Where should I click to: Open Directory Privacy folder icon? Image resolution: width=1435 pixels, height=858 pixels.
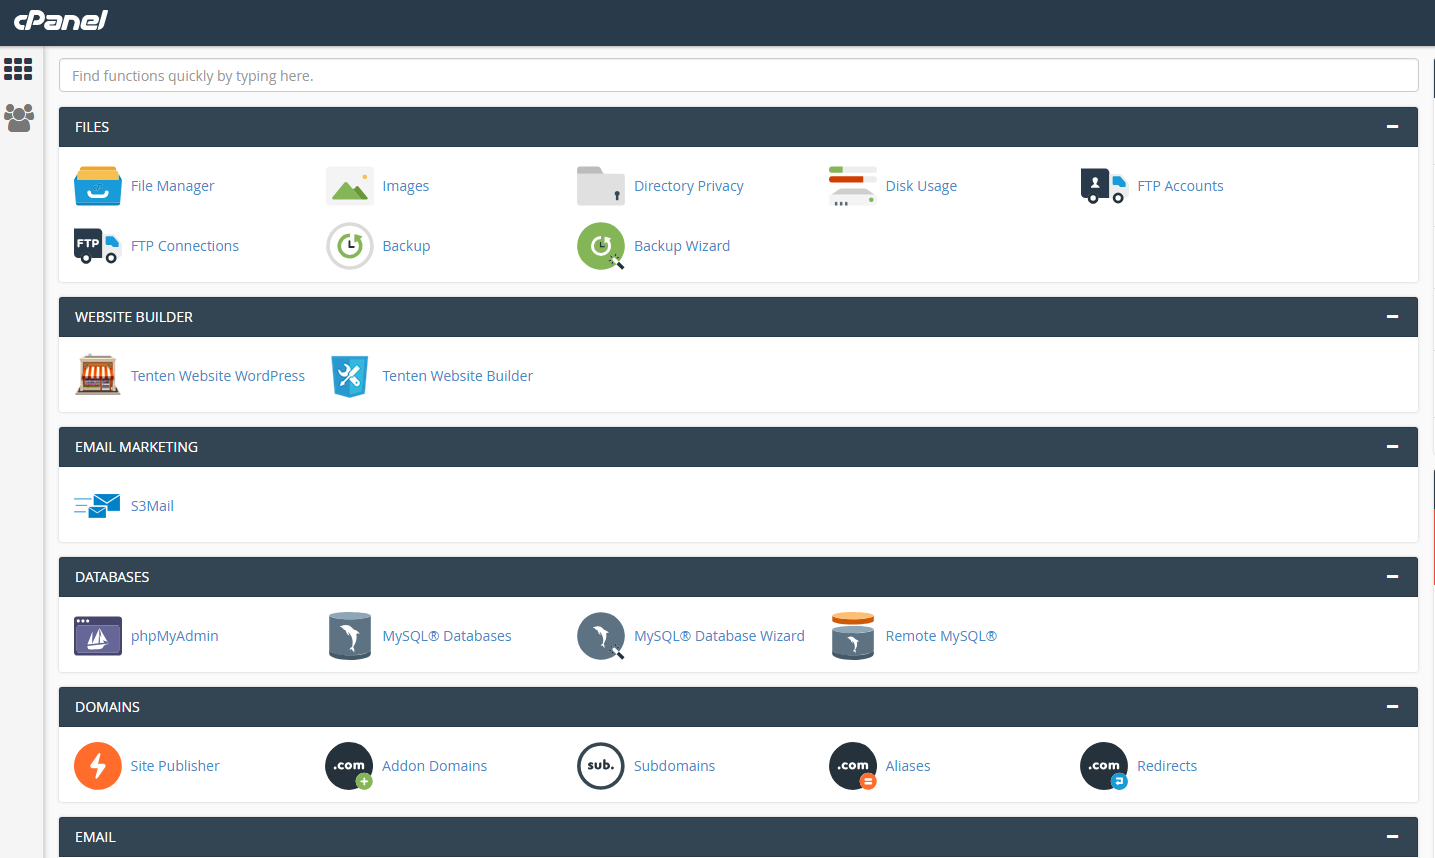[601, 186]
